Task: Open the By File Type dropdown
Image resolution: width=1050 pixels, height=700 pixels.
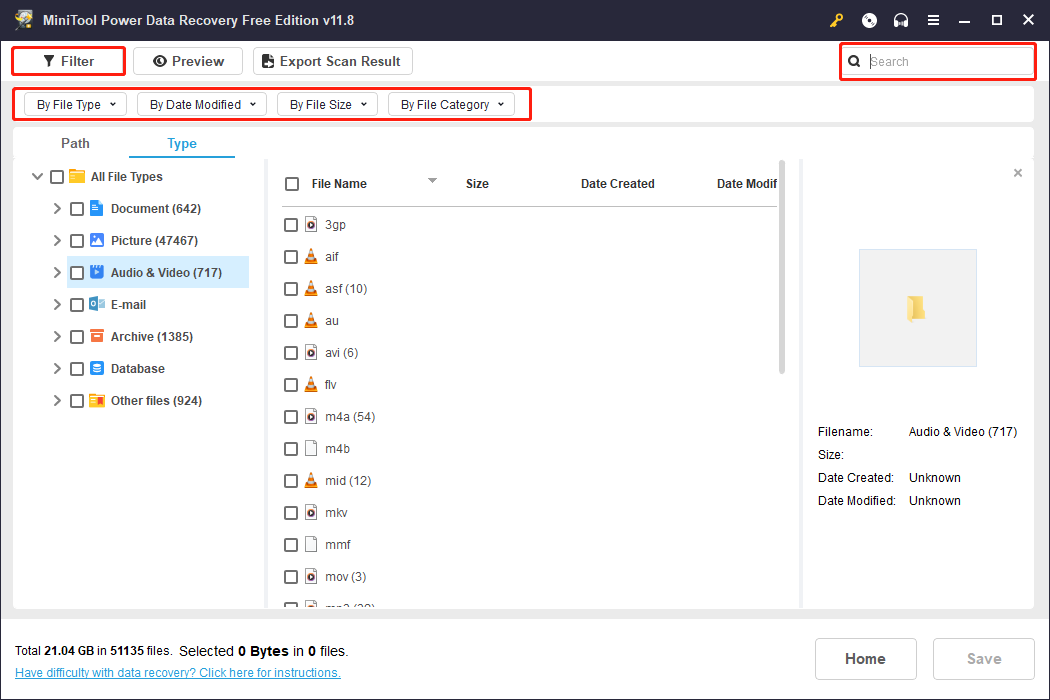Action: click(76, 104)
